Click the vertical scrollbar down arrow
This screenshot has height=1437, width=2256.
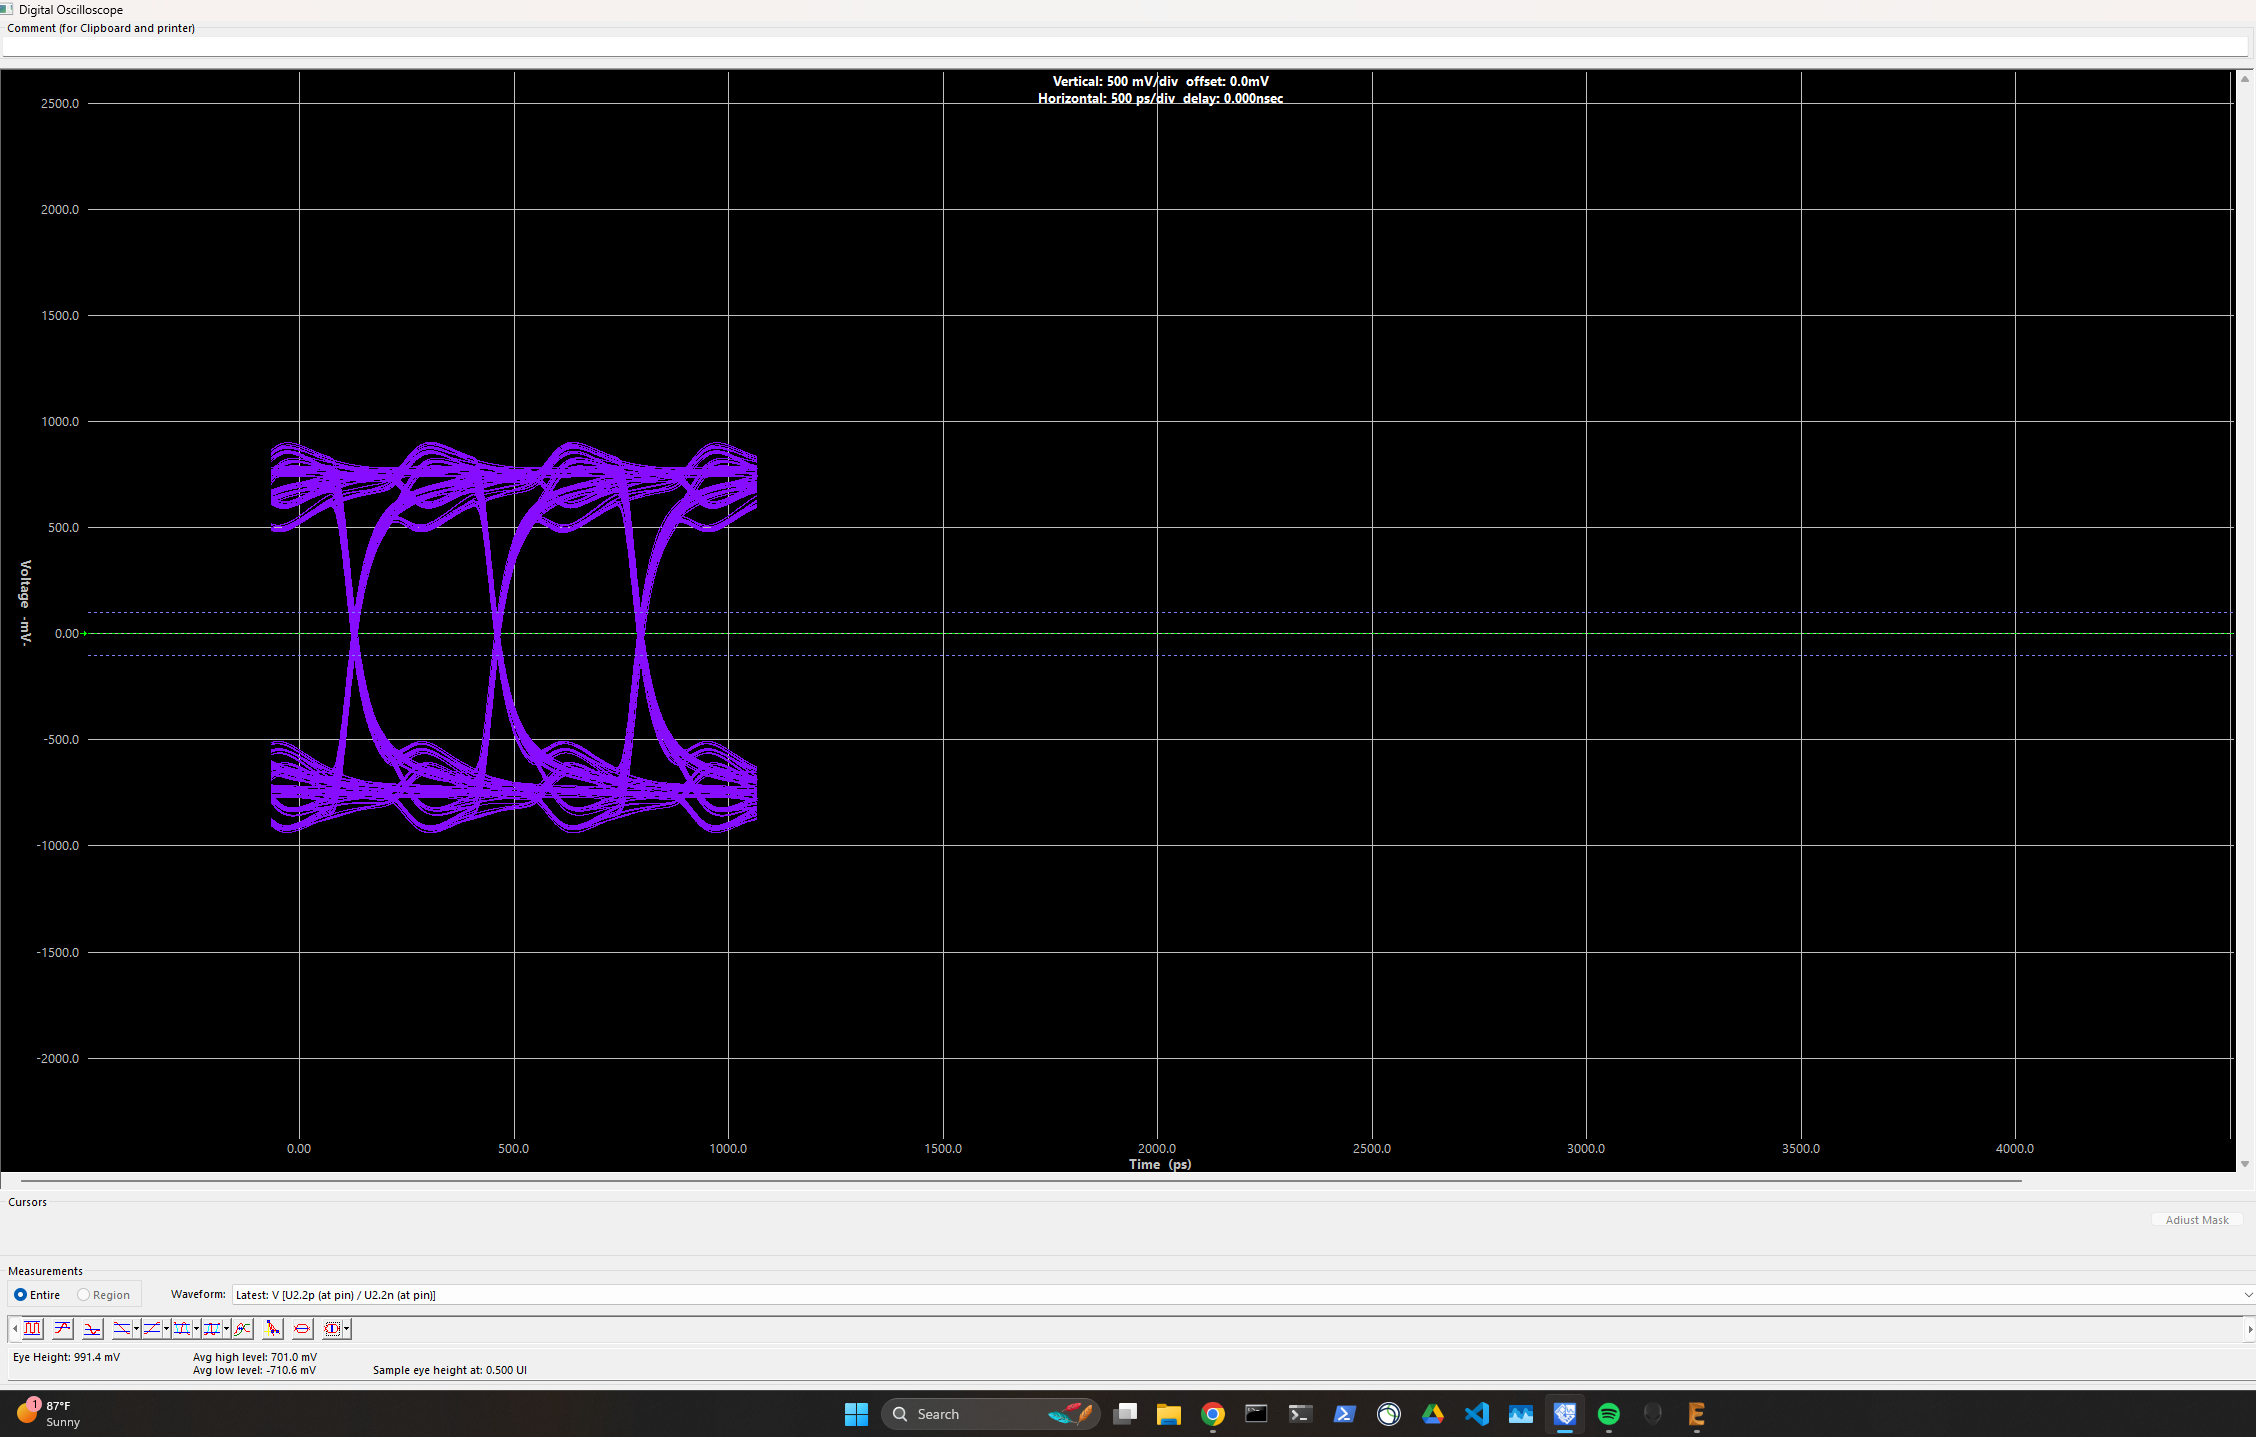click(x=2245, y=1164)
